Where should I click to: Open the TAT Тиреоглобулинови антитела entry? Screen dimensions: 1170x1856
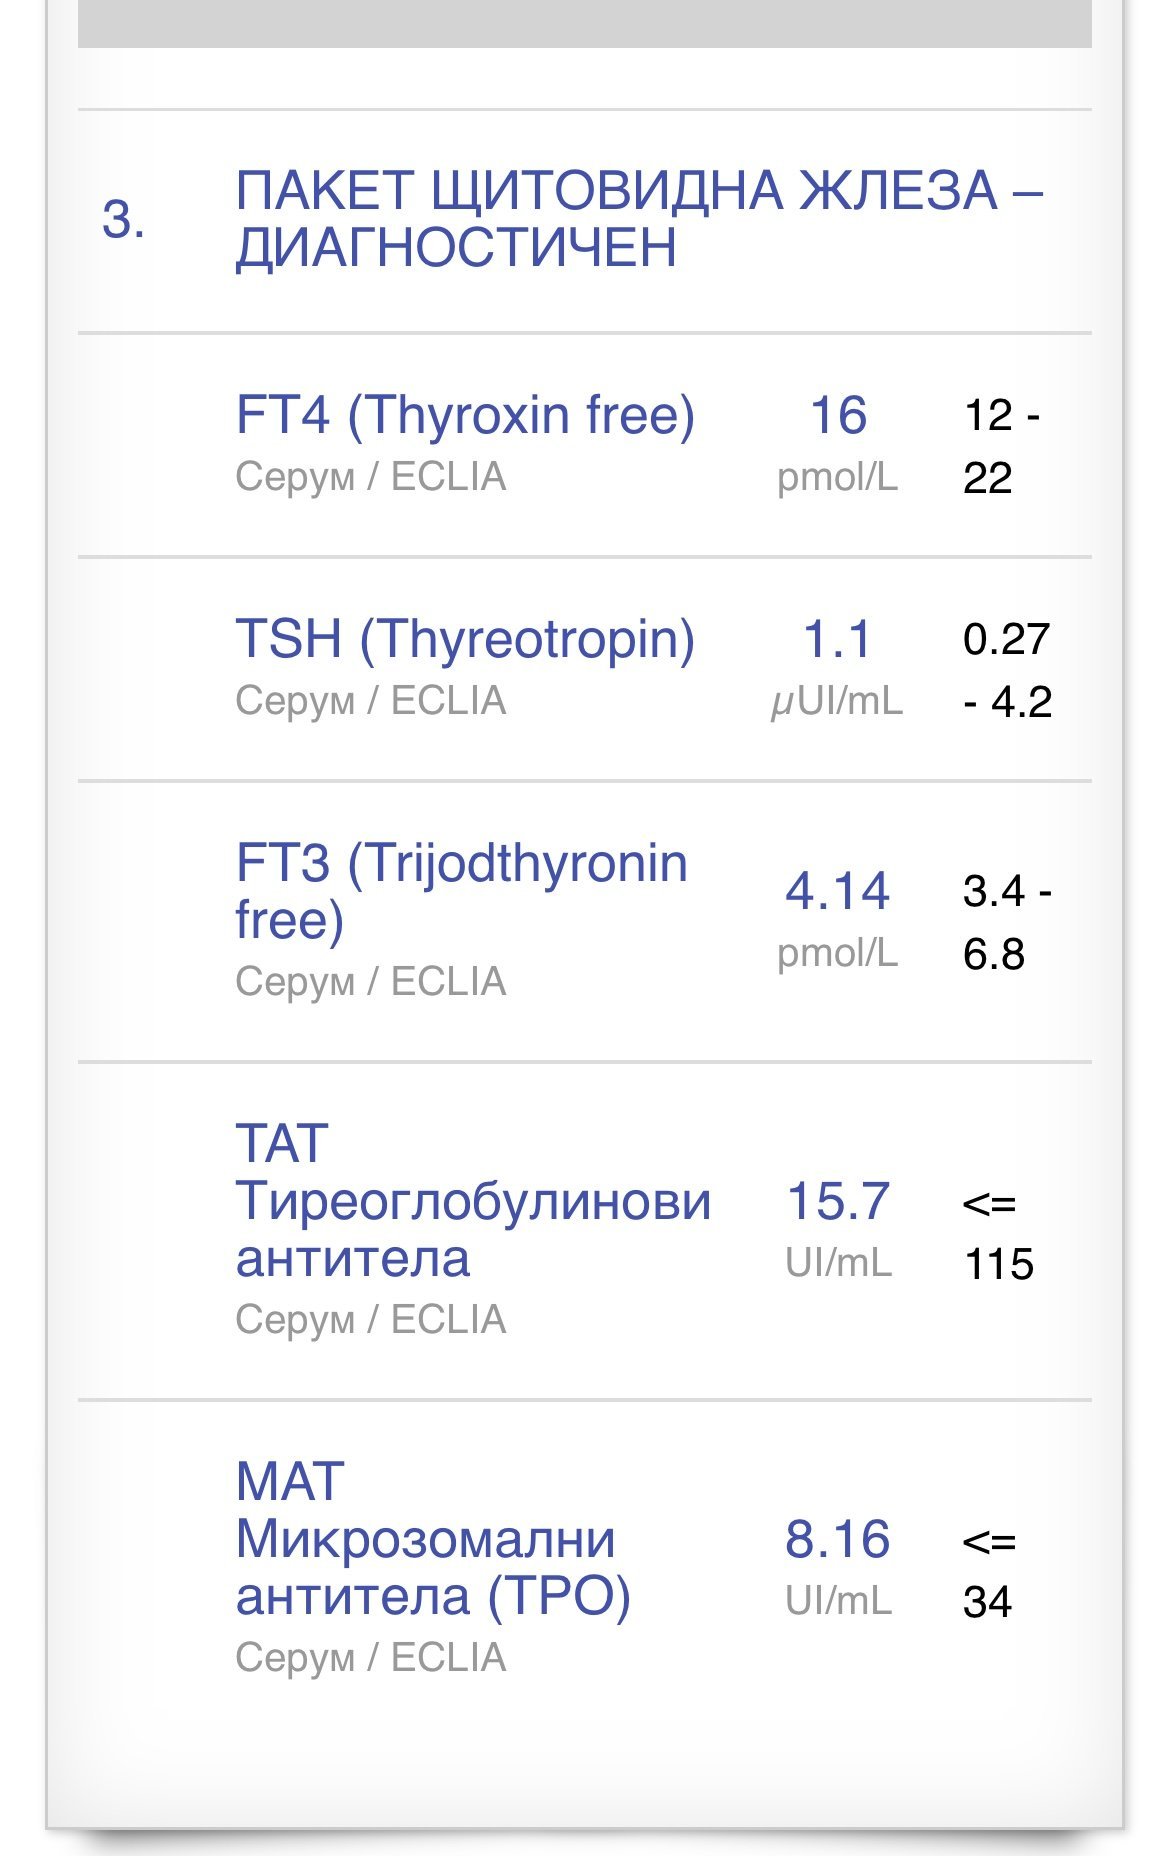click(x=473, y=1200)
